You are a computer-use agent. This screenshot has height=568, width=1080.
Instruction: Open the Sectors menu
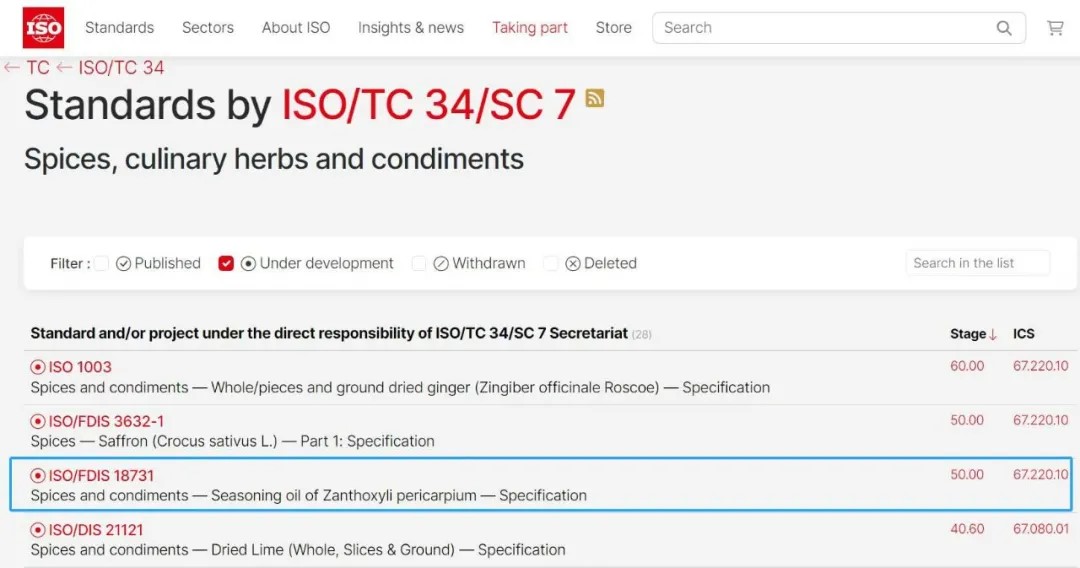point(208,28)
